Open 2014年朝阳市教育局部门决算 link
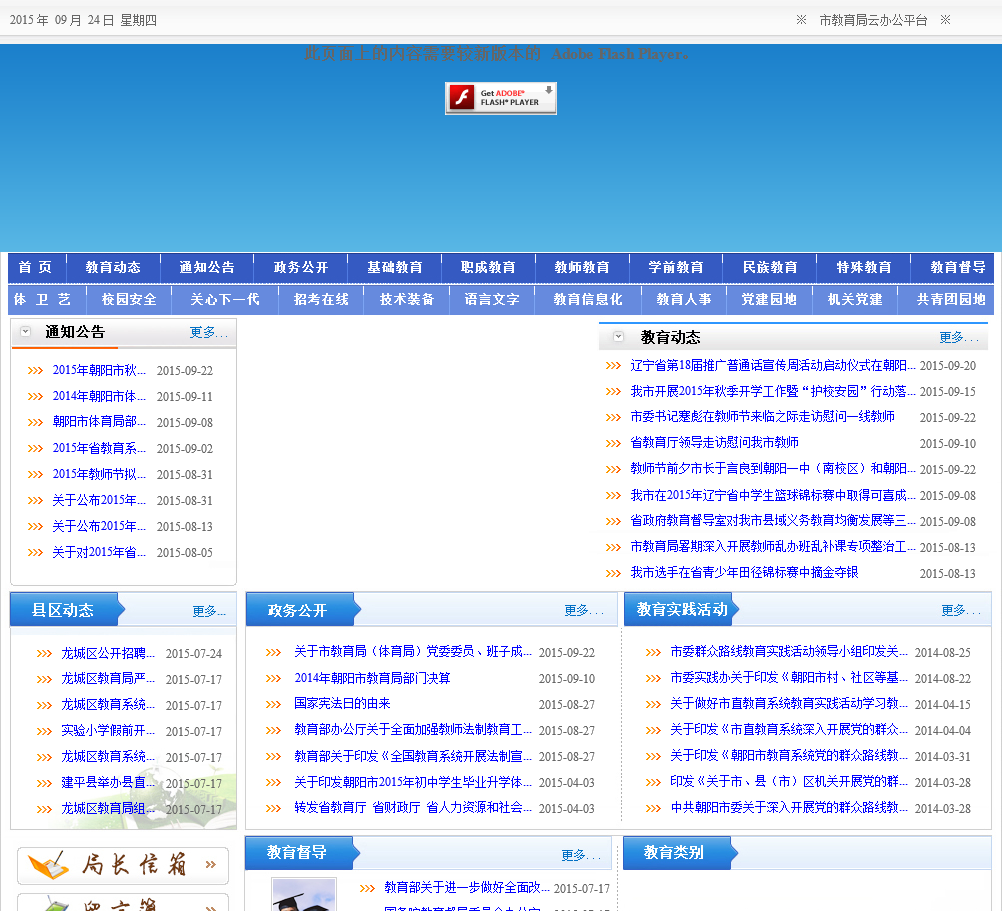Image resolution: width=1002 pixels, height=911 pixels. (373, 678)
